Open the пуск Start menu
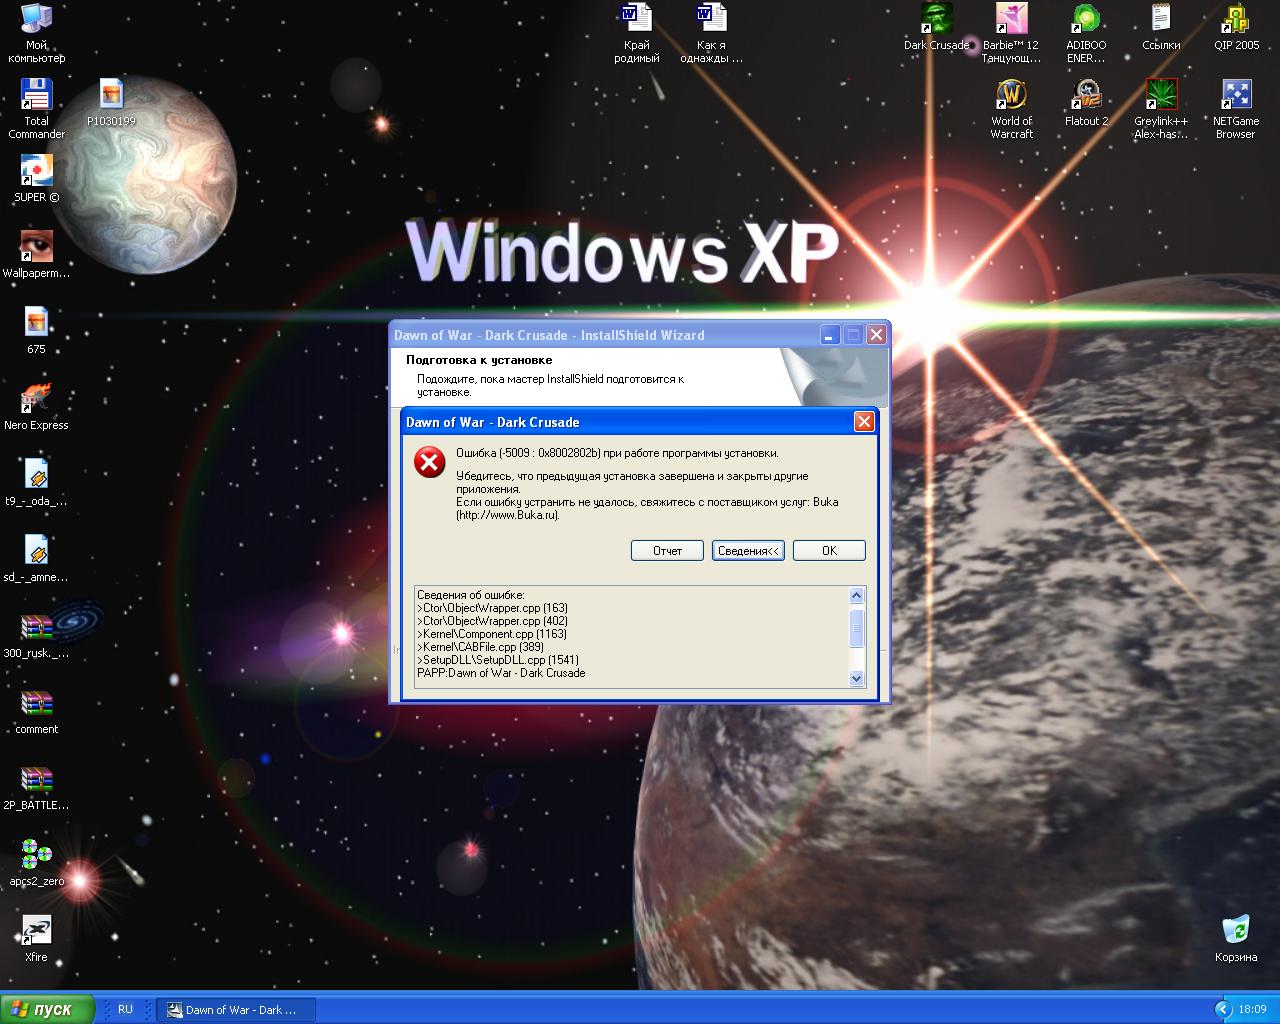Viewport: 1280px width, 1024px height. [x=47, y=1009]
